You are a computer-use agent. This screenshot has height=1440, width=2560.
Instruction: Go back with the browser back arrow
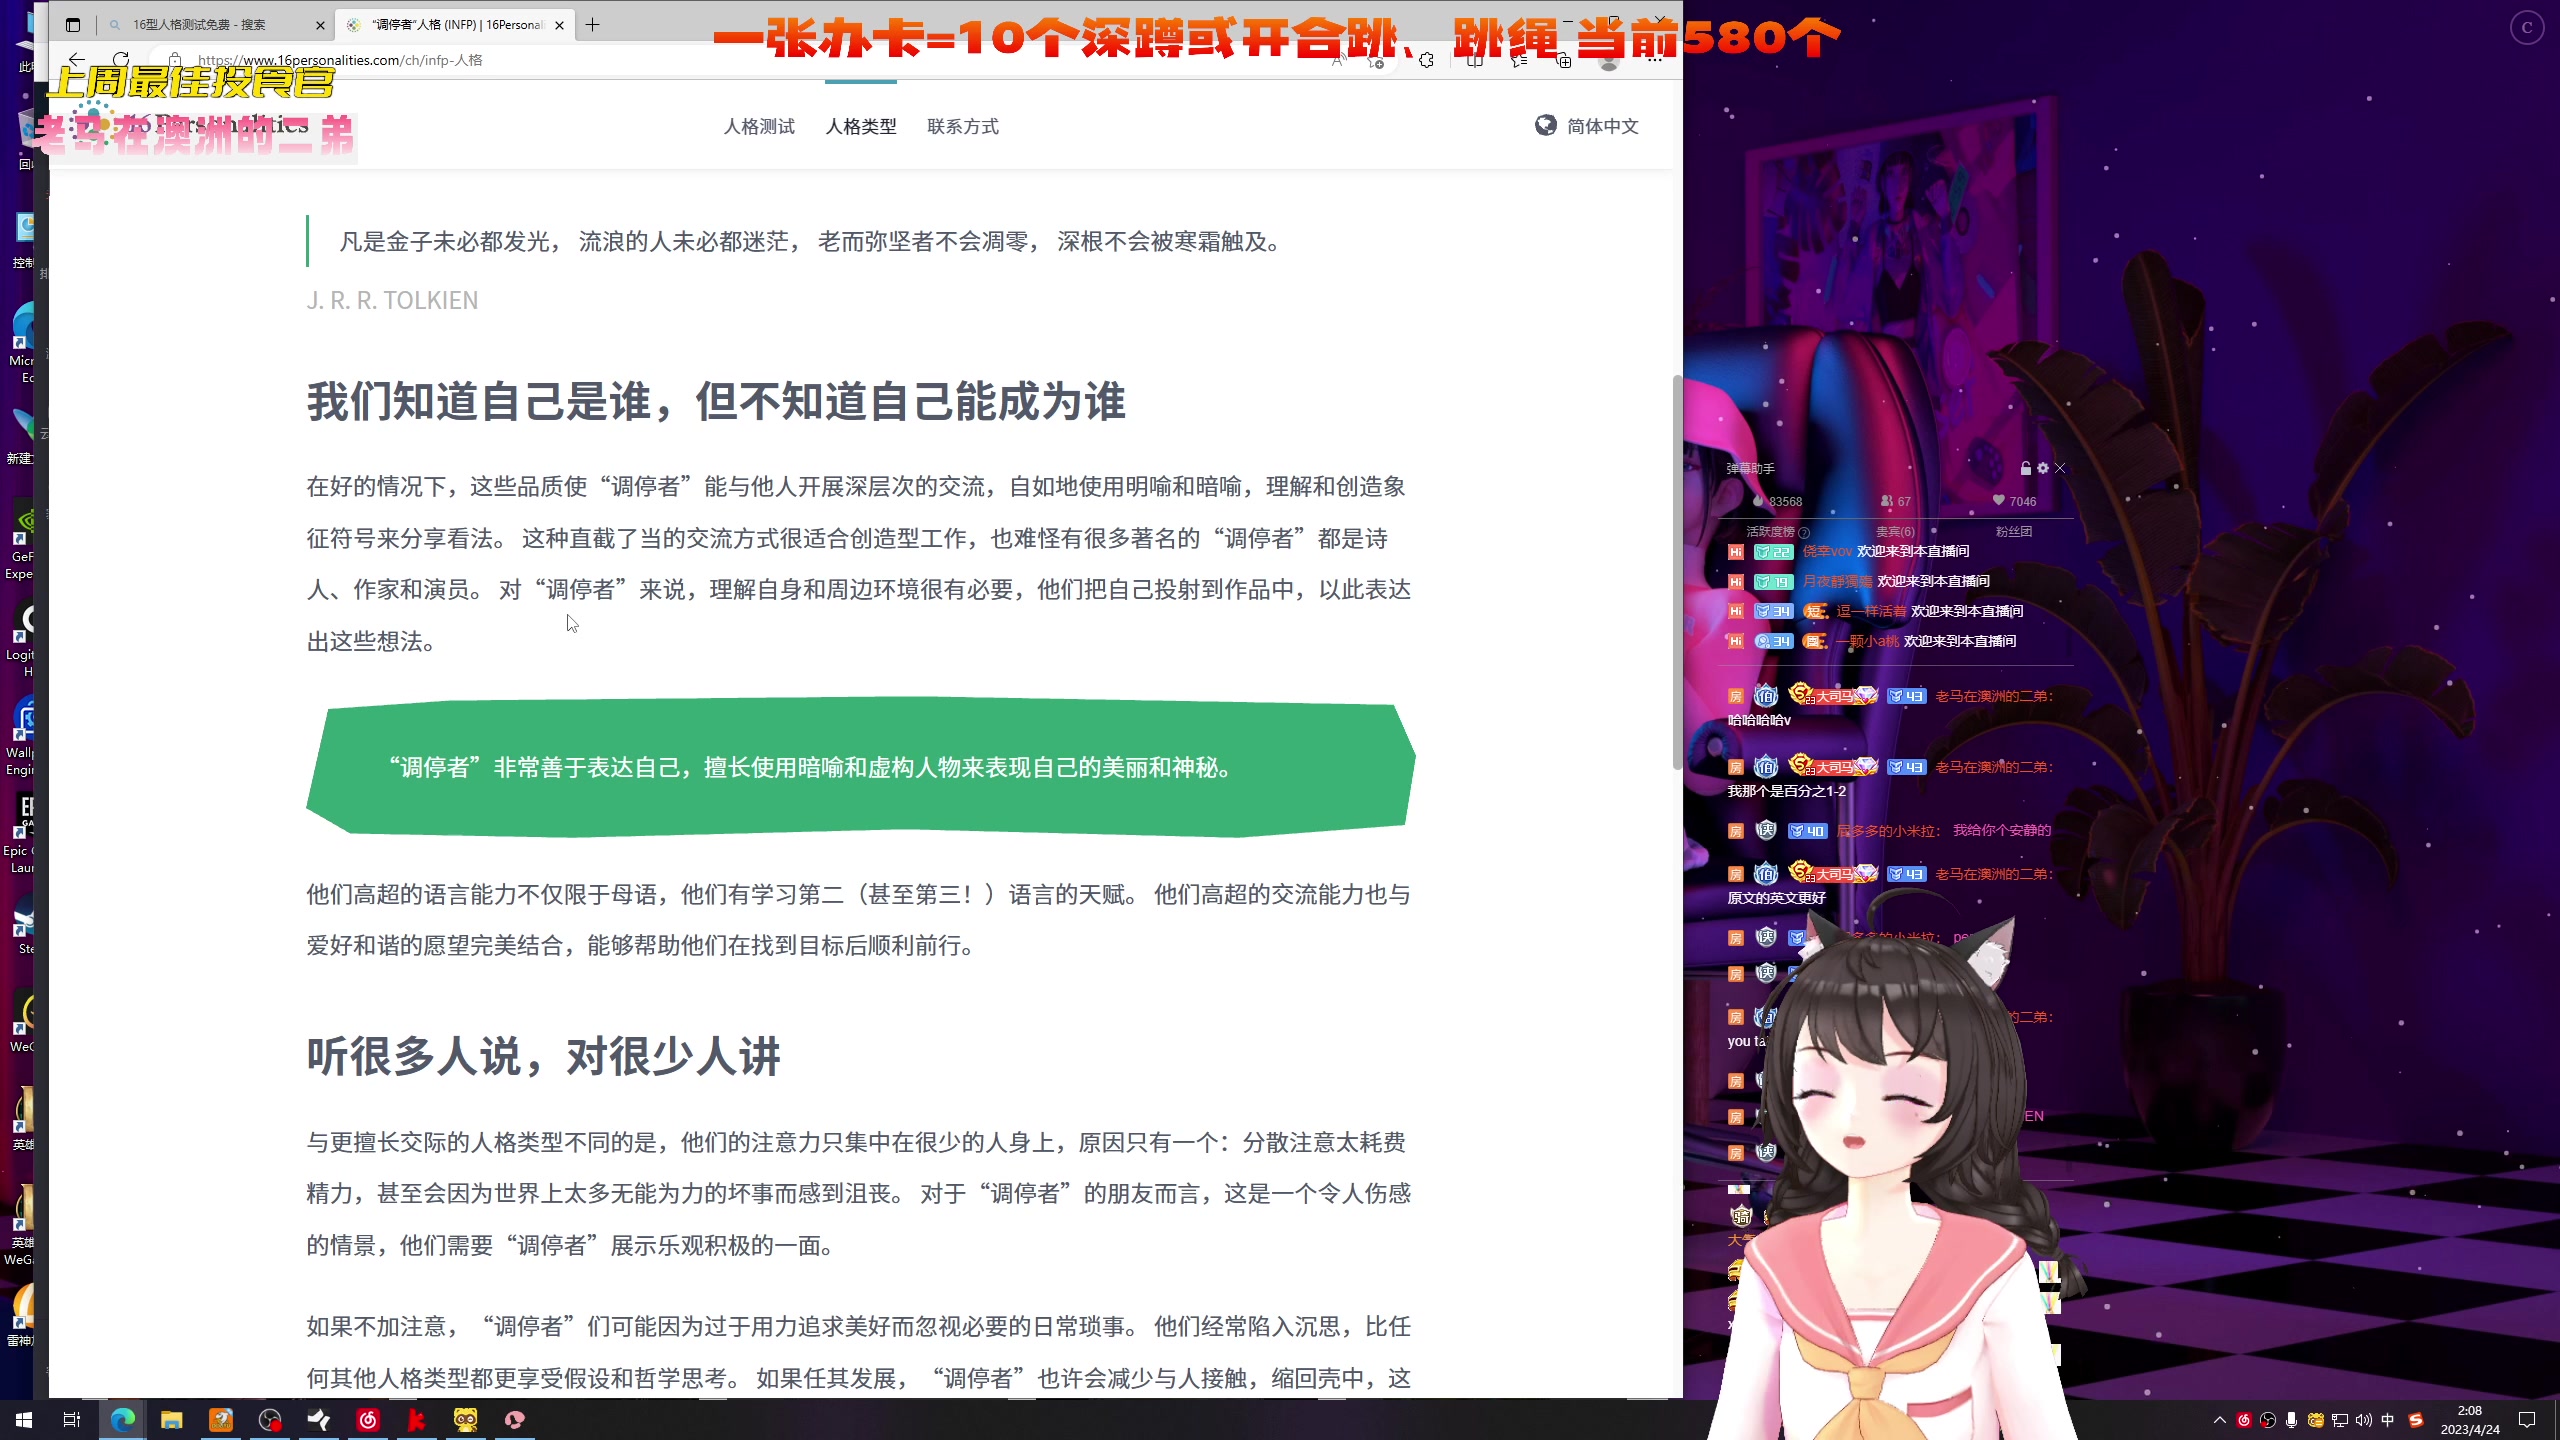coord(77,59)
